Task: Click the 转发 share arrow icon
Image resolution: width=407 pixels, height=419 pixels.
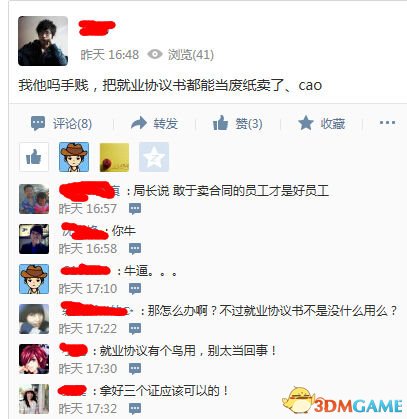Action: (139, 123)
